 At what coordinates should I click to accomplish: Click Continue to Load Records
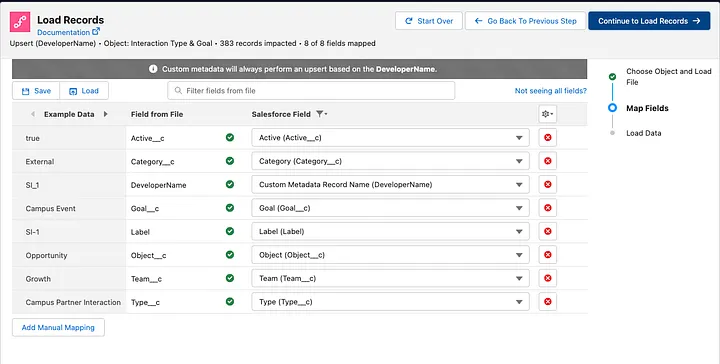point(649,21)
